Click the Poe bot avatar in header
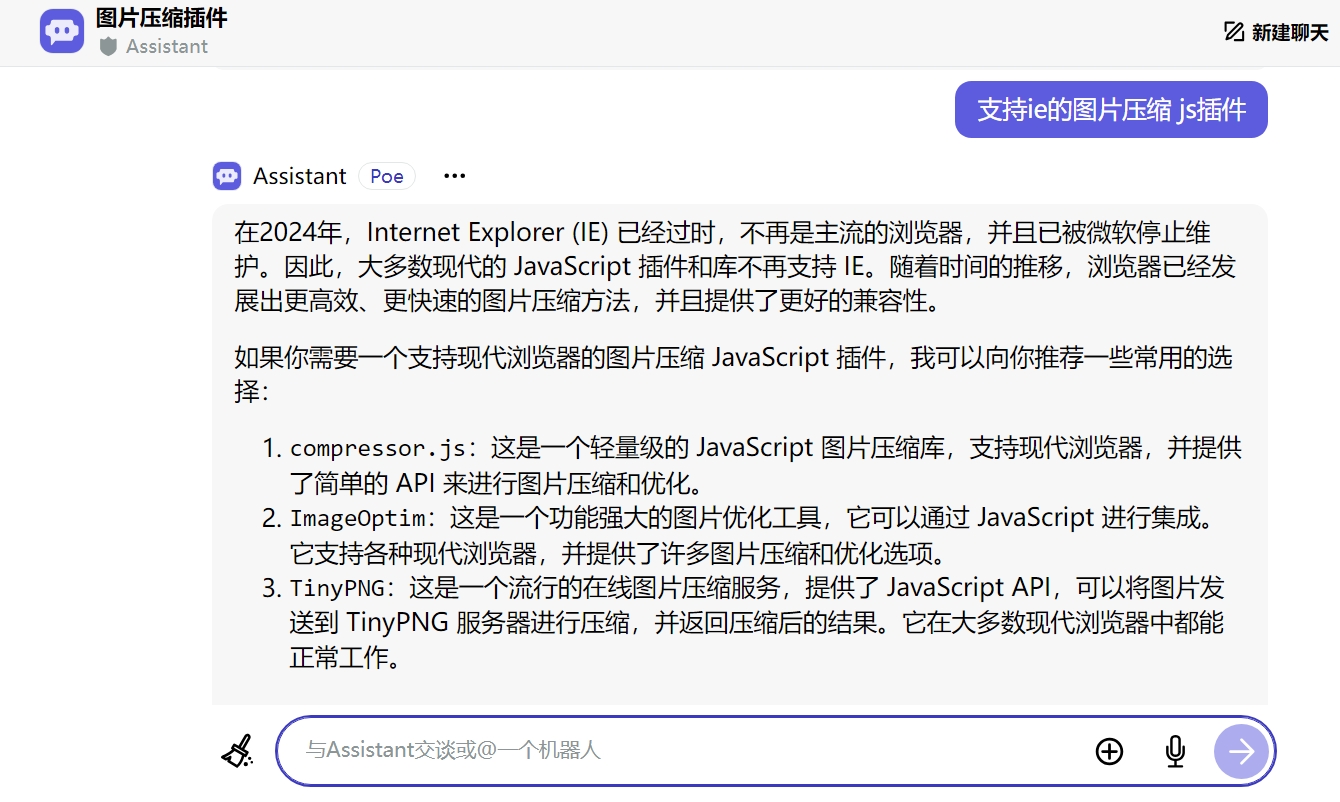This screenshot has height=802, width=1340. click(62, 31)
